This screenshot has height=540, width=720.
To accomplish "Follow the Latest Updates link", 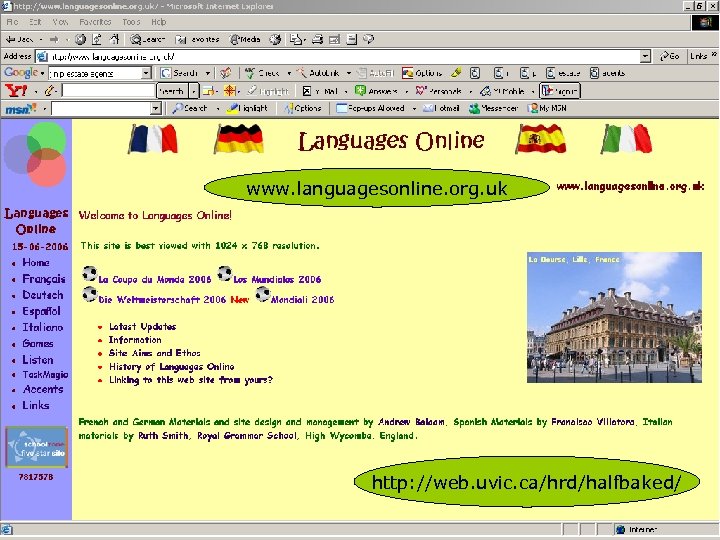I will coord(142,326).
